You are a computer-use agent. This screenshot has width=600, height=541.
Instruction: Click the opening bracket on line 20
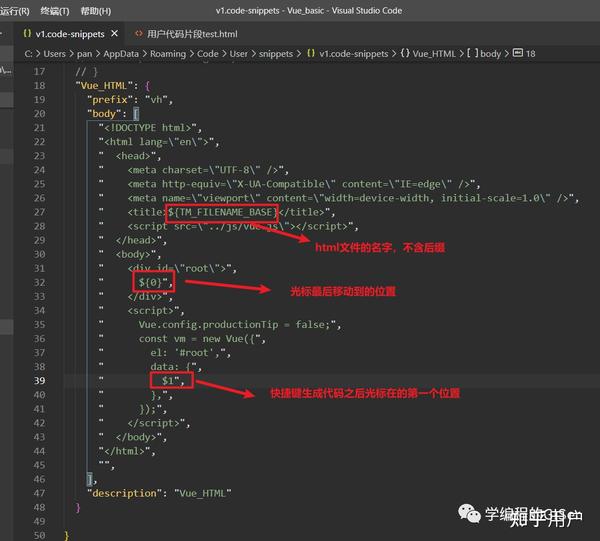click(x=136, y=114)
